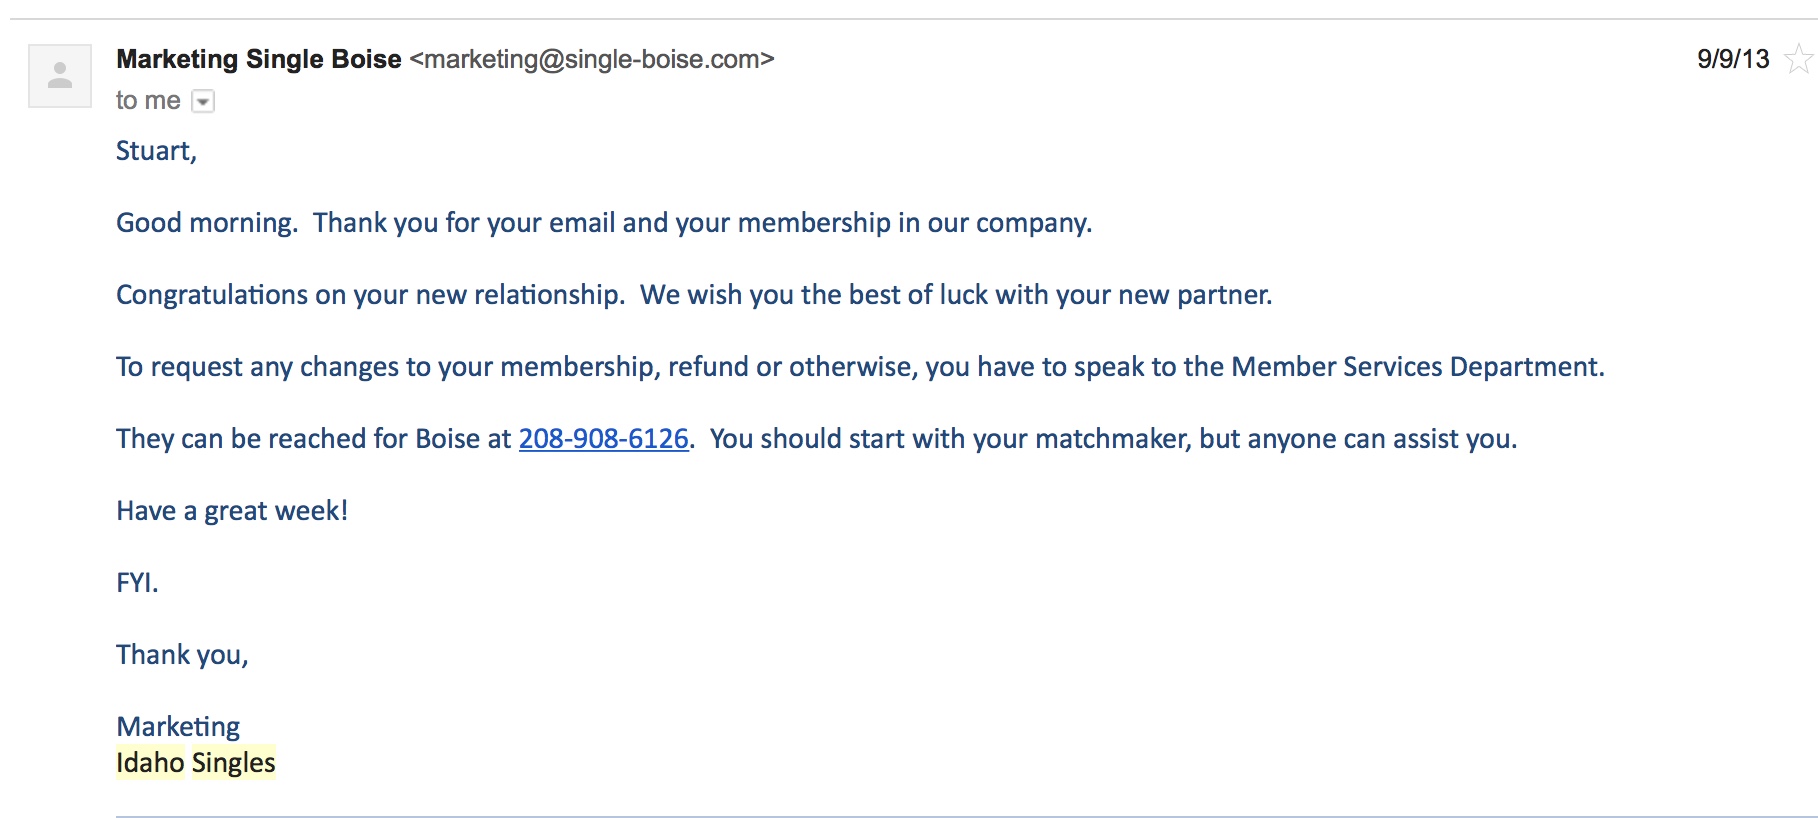The image size is (1818, 818).
Task: Call the phone number link 208-908-6126
Action: pyautogui.click(x=603, y=439)
